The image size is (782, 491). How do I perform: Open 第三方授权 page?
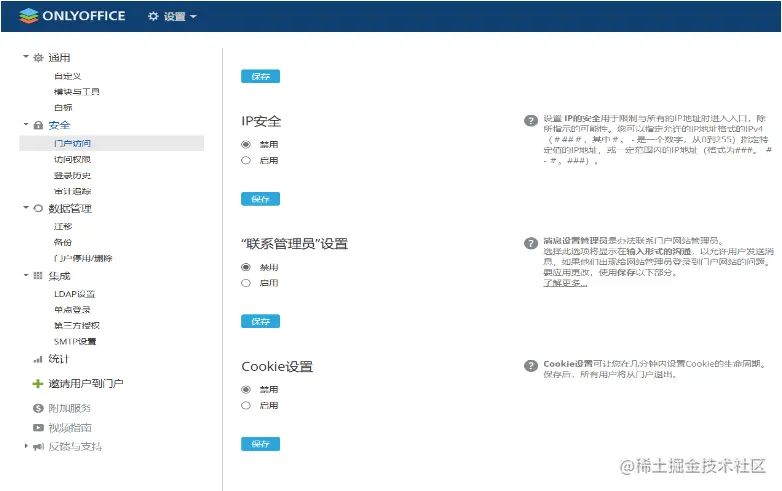tap(77, 326)
